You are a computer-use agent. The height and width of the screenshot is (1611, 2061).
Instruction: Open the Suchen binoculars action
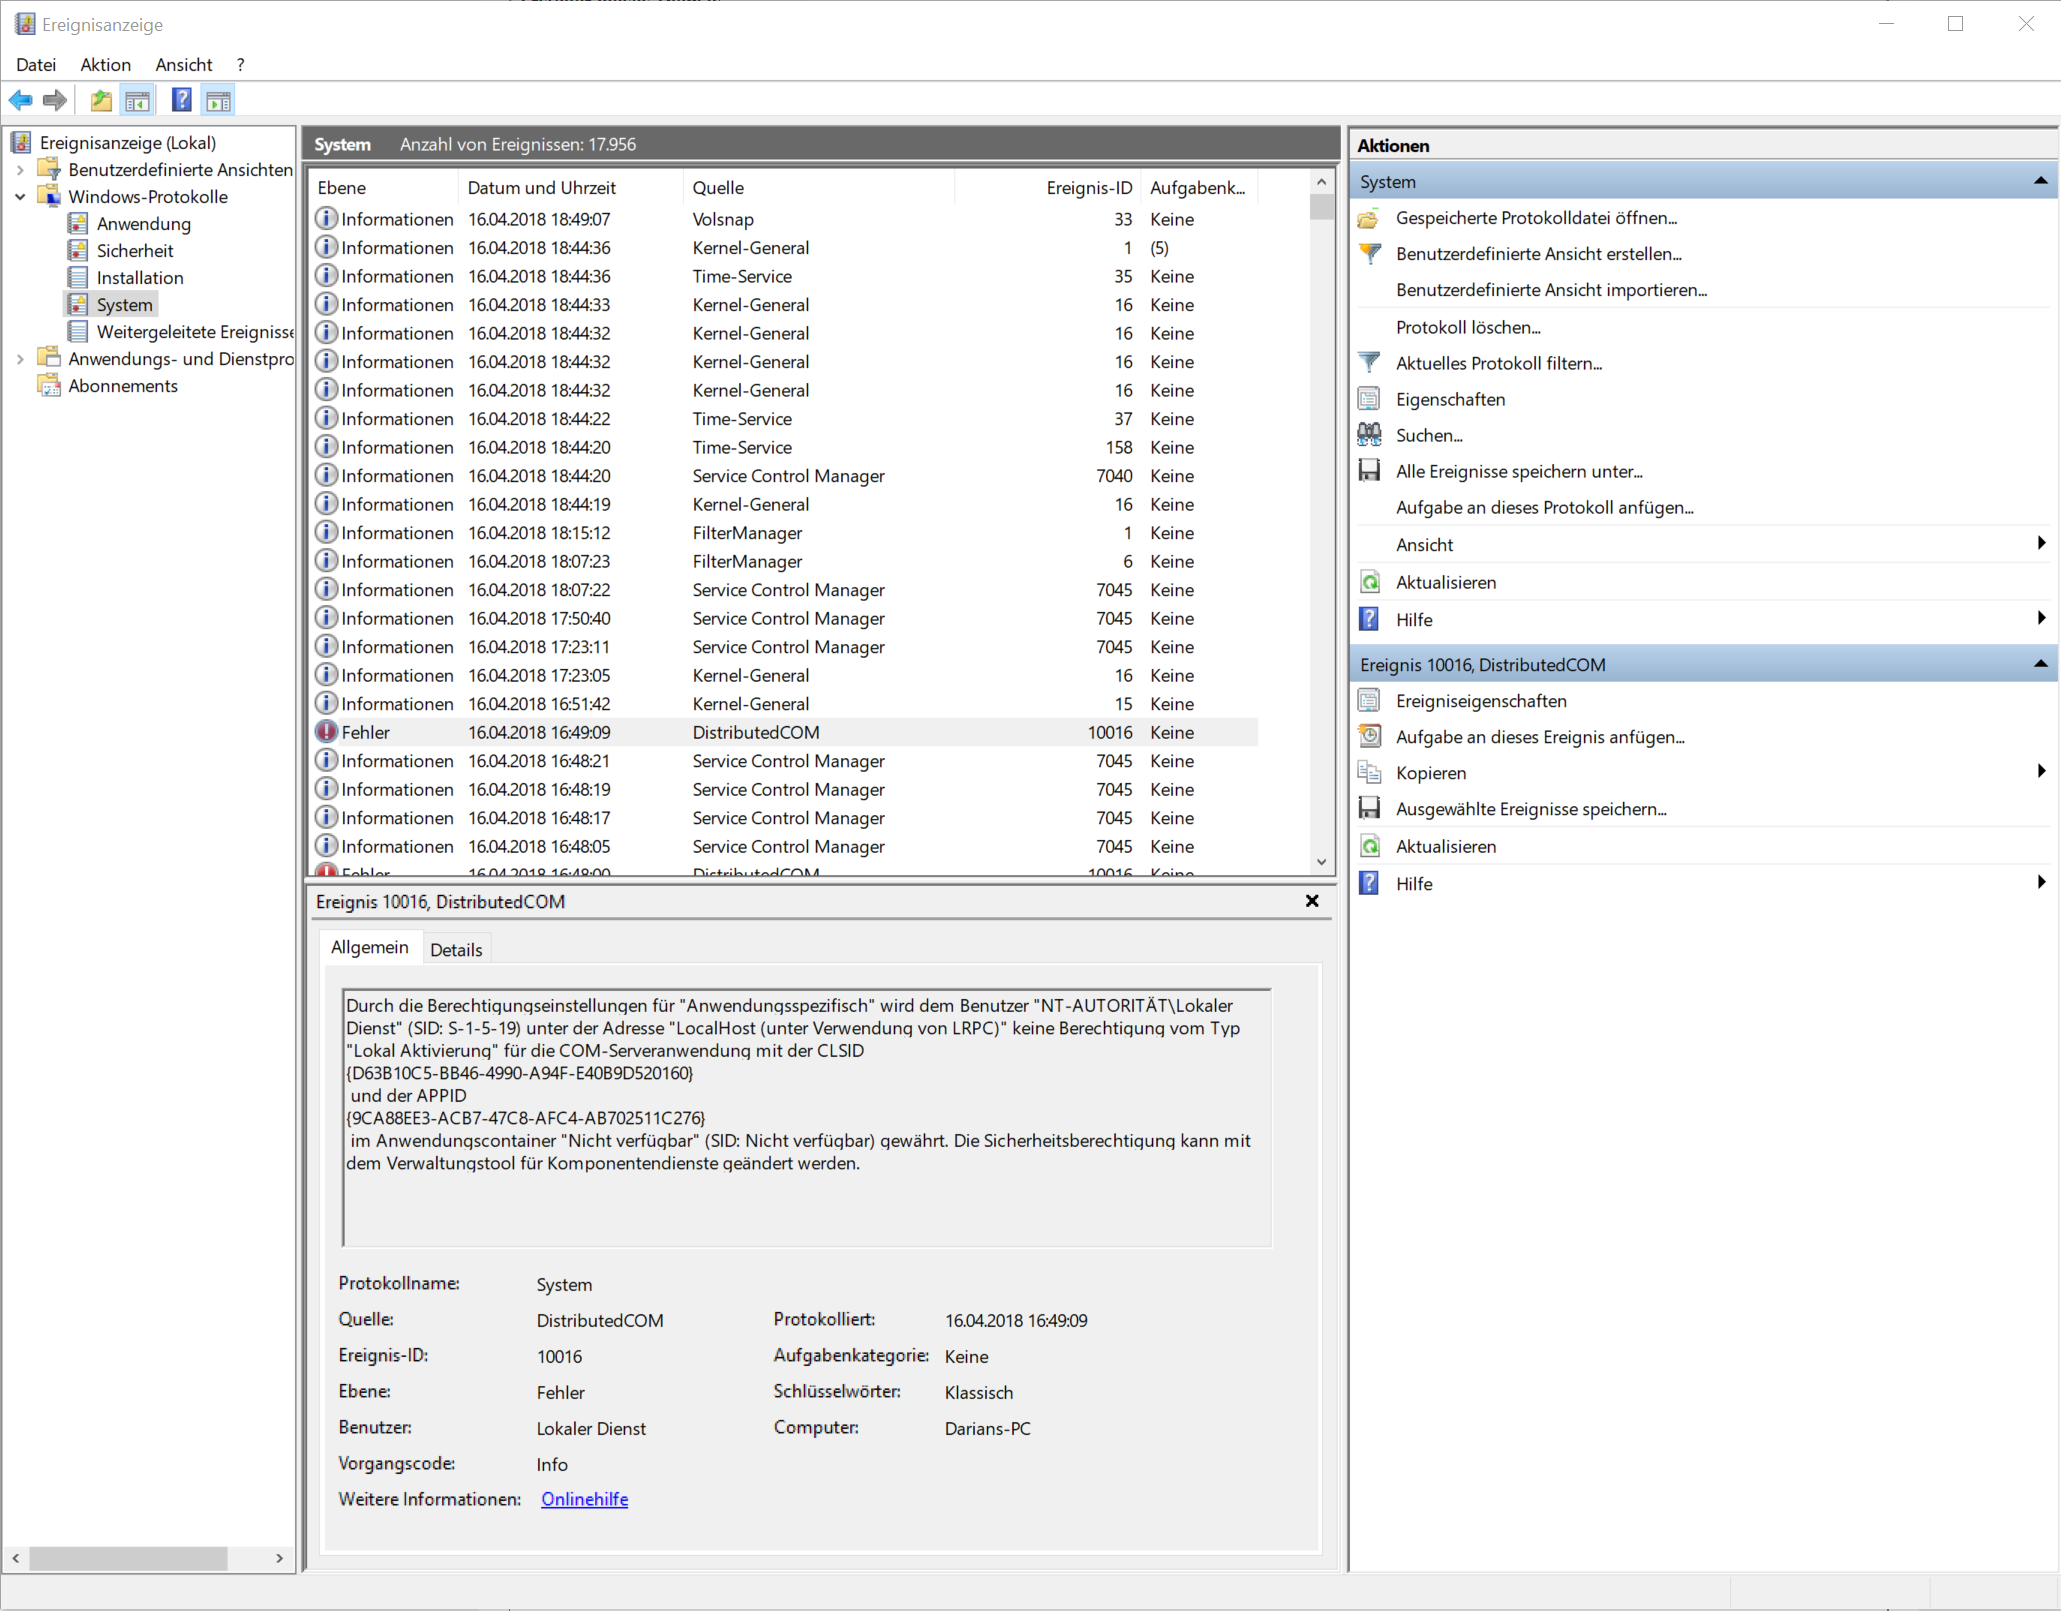1369,435
